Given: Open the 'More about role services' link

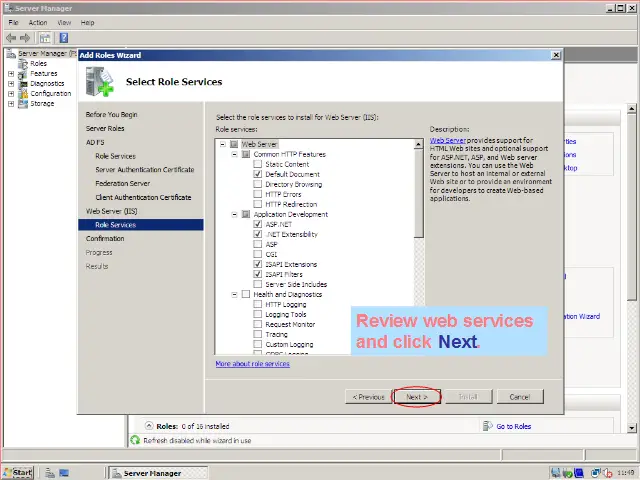Looking at the screenshot, I should (x=253, y=364).
